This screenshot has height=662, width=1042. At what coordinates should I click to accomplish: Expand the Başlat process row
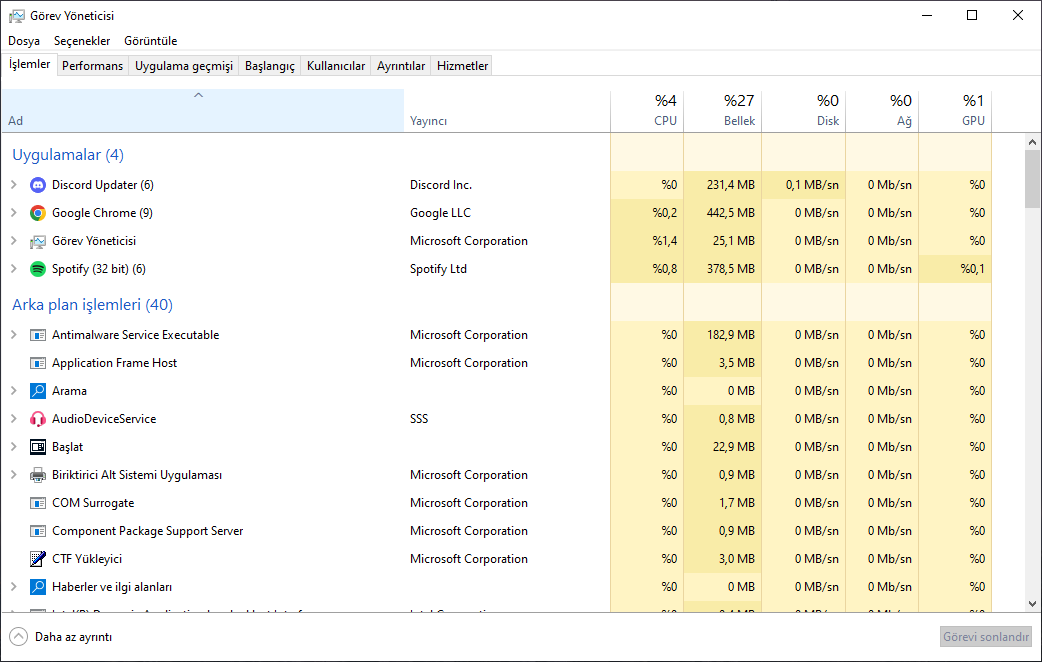point(14,447)
